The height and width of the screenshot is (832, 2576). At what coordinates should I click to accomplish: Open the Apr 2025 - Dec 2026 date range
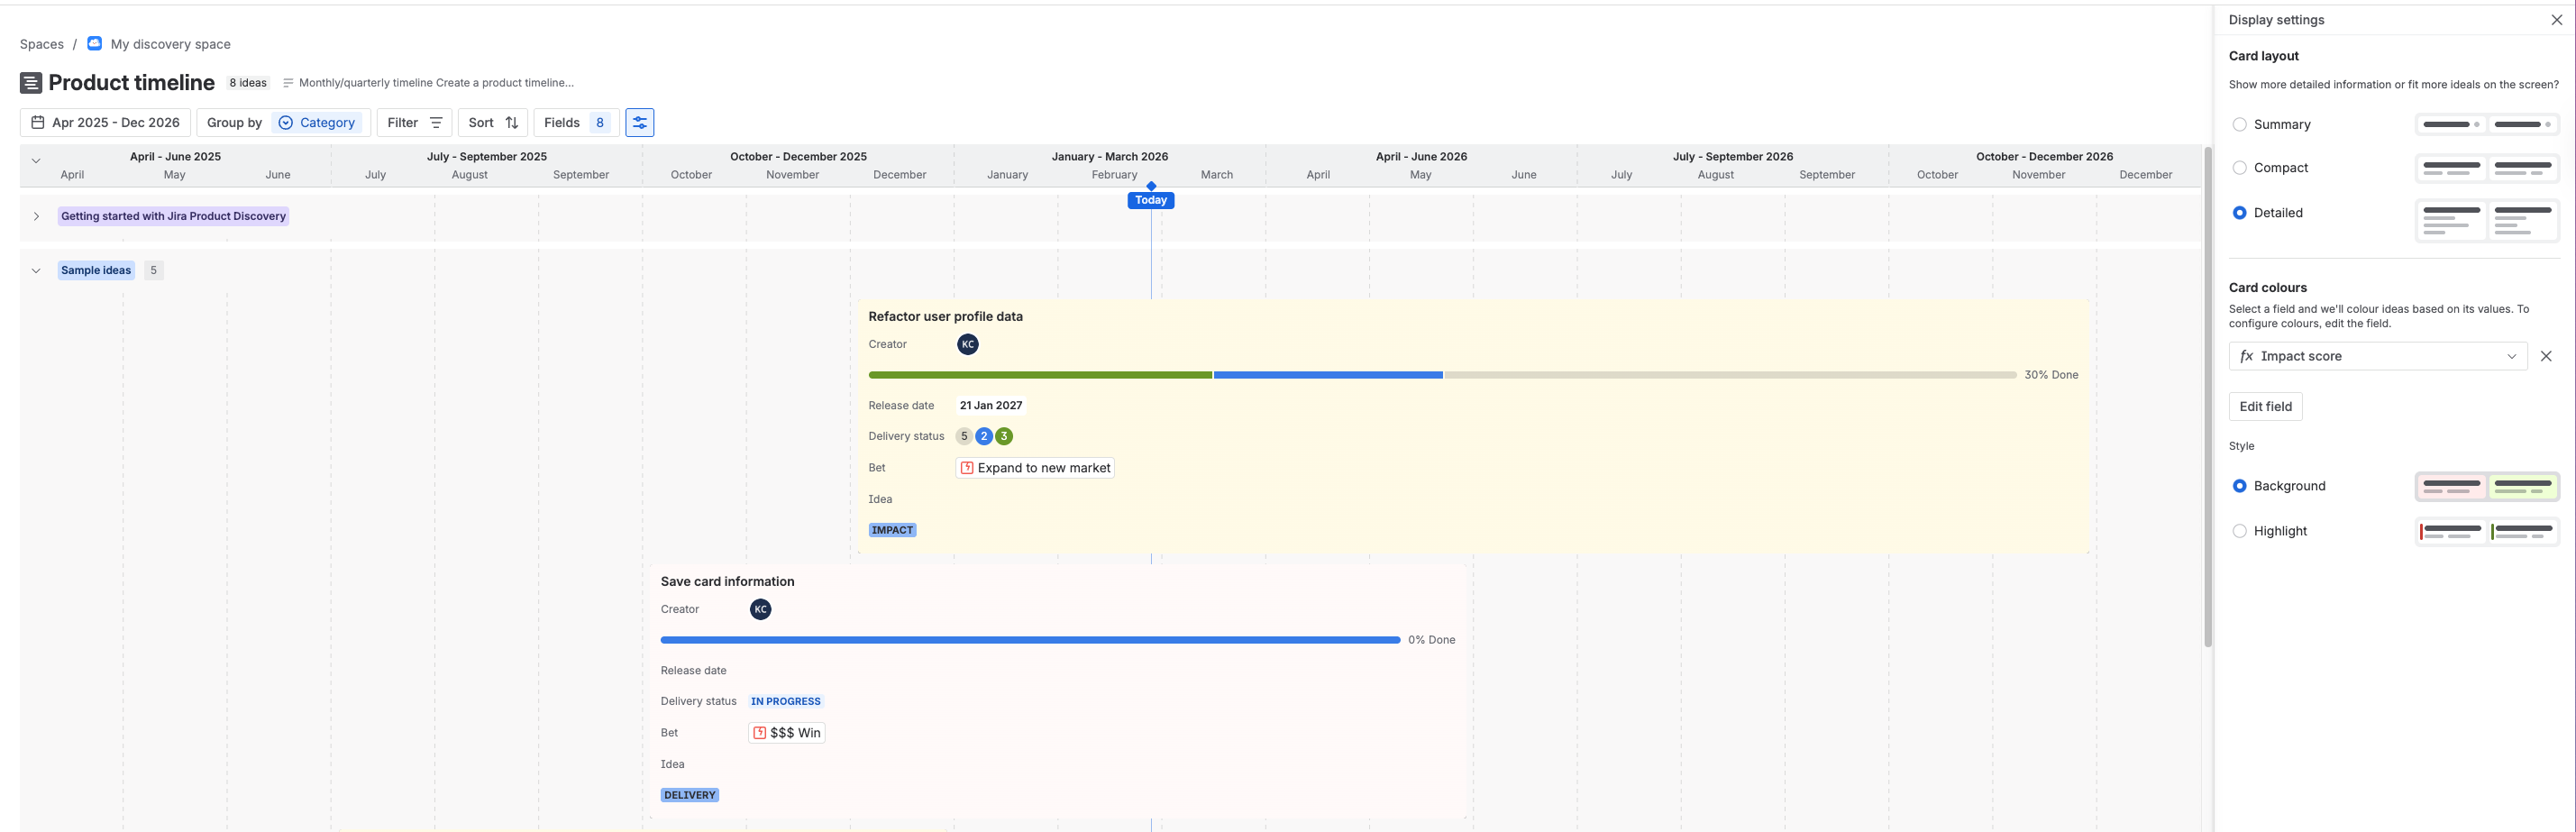tap(105, 122)
